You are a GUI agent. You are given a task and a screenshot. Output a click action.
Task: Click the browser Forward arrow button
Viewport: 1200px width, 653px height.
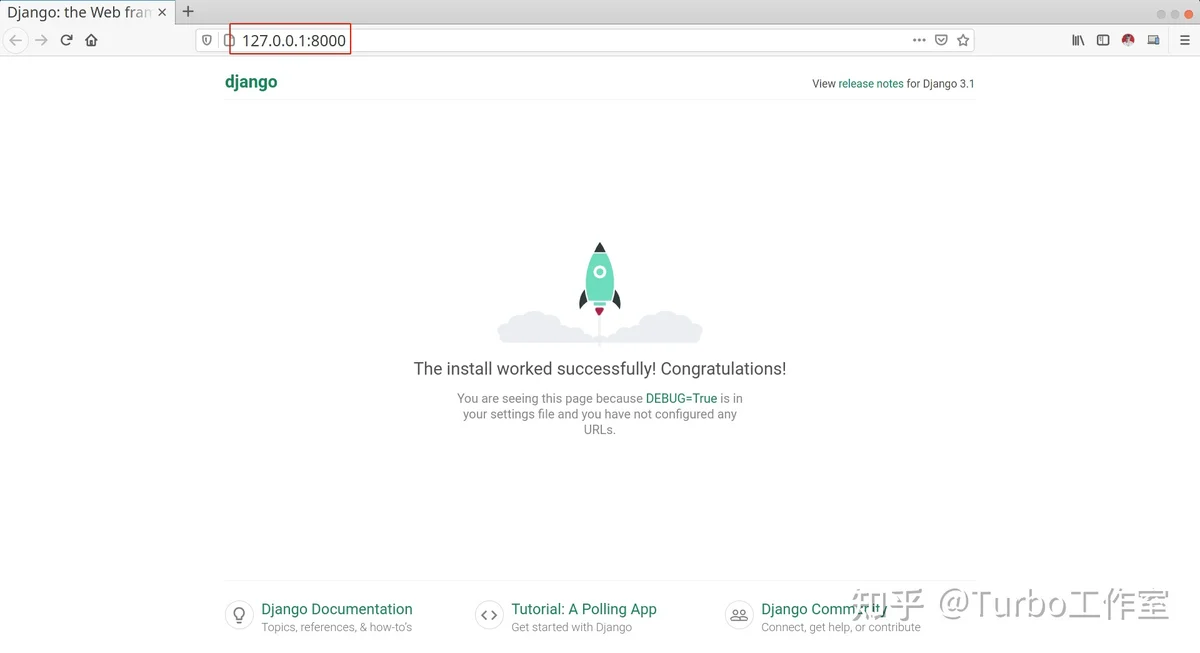coord(41,40)
